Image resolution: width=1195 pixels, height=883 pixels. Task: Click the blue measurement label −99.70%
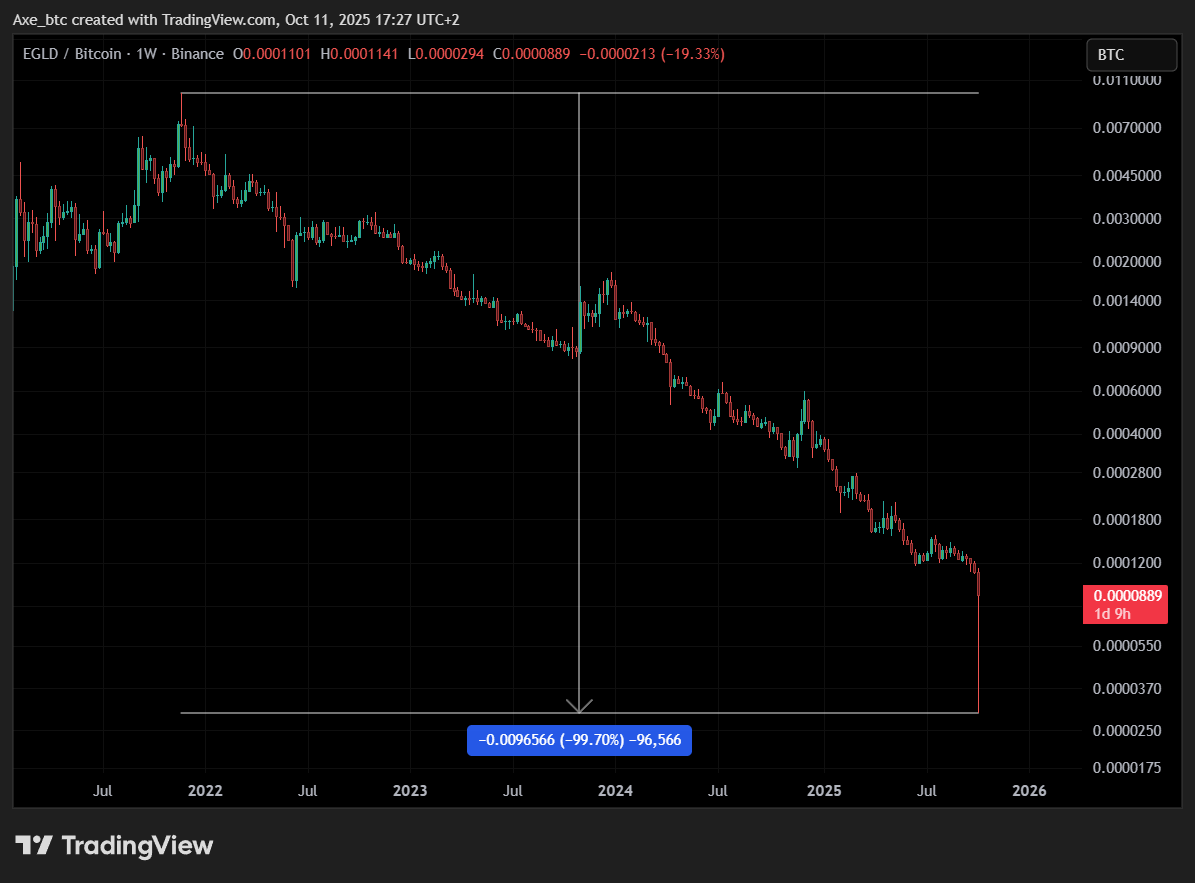tap(579, 741)
